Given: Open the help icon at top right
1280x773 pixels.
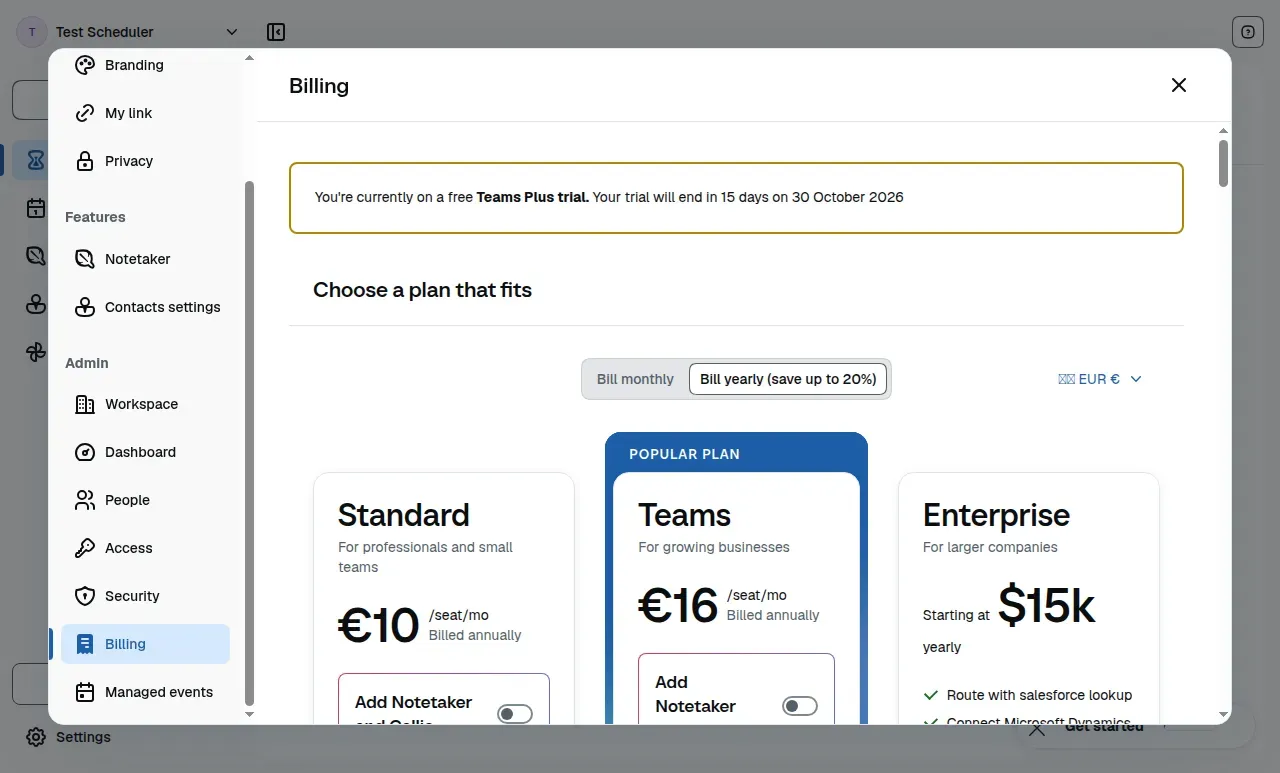Looking at the screenshot, I should 1248,32.
